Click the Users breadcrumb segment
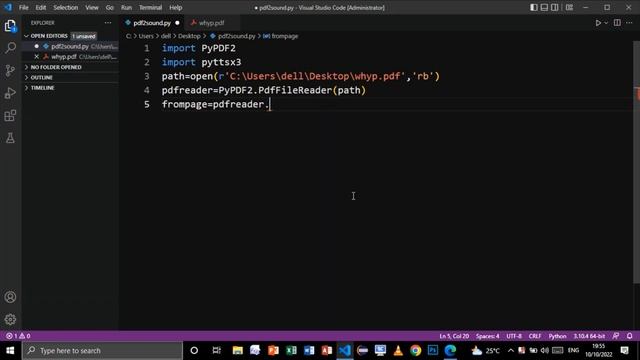Image resolution: width=640 pixels, height=360 pixels. [x=146, y=36]
